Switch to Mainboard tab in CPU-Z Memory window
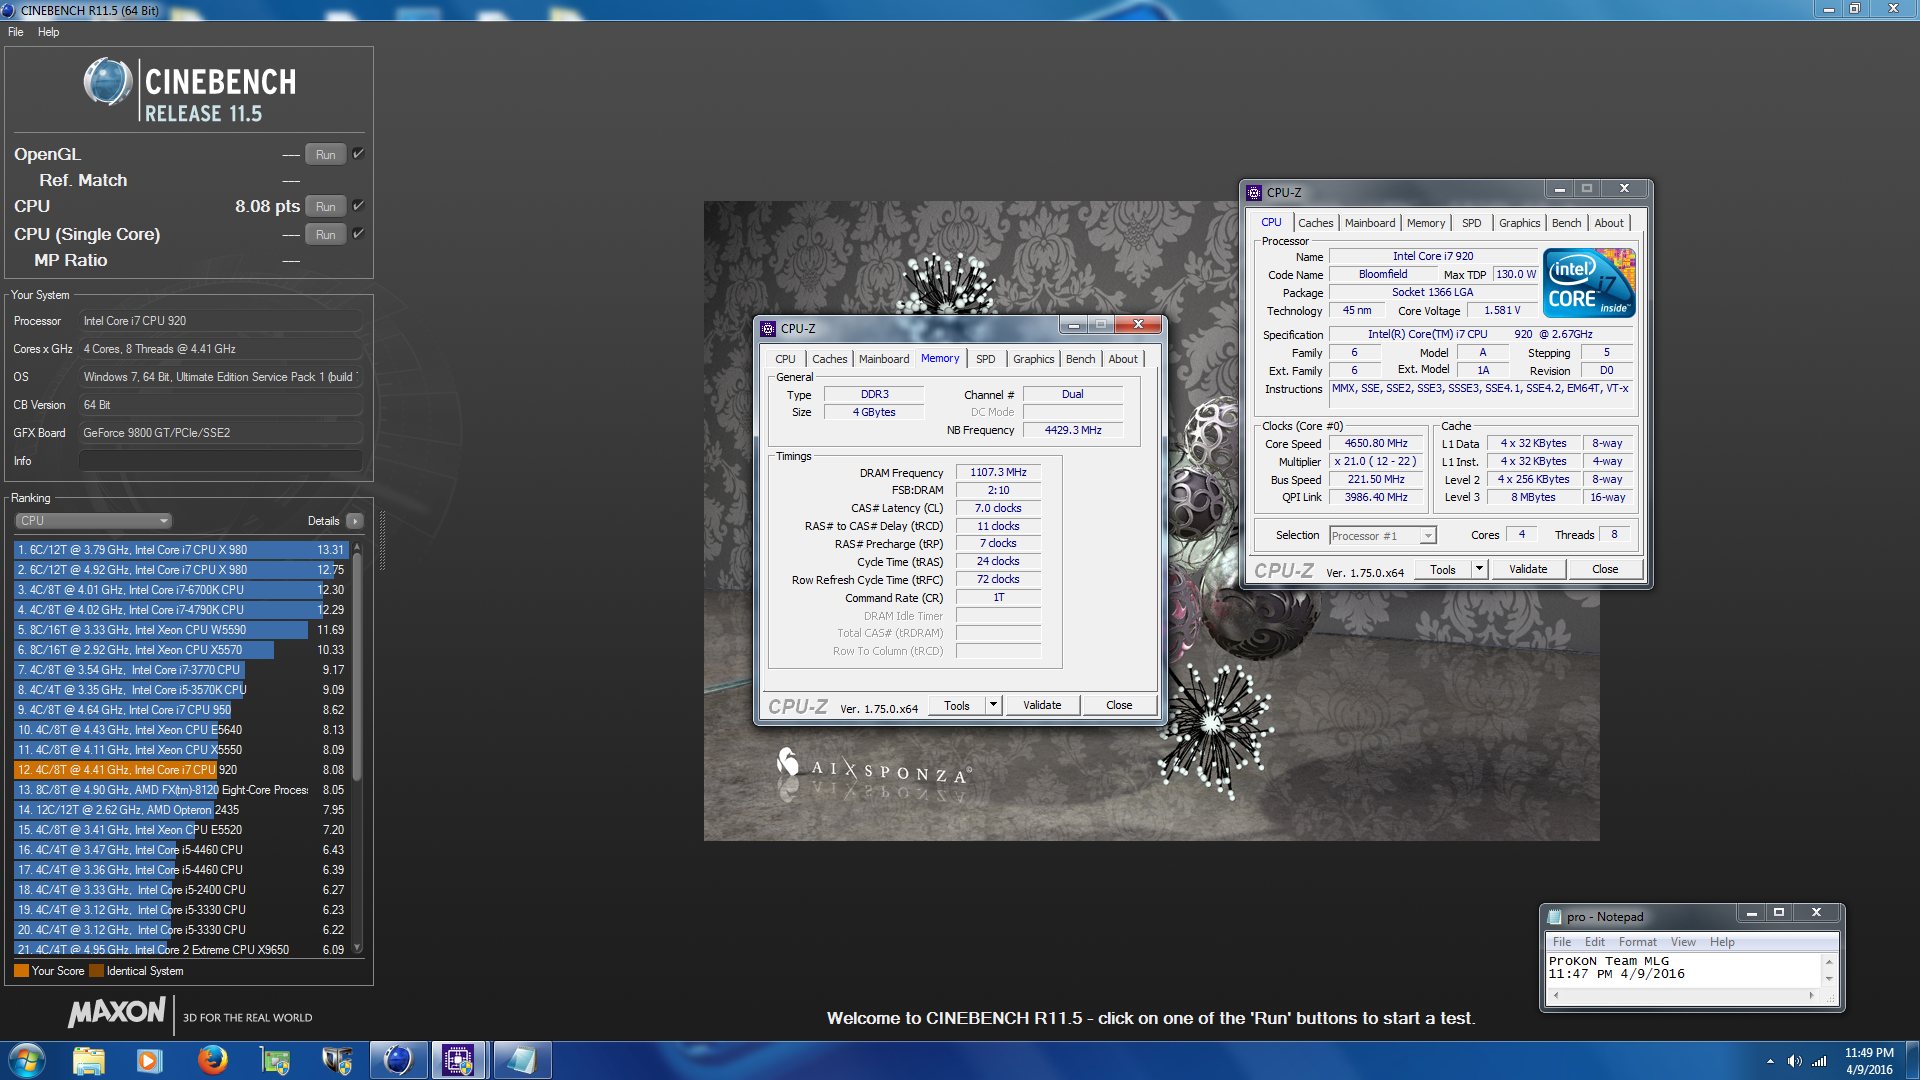 click(884, 359)
